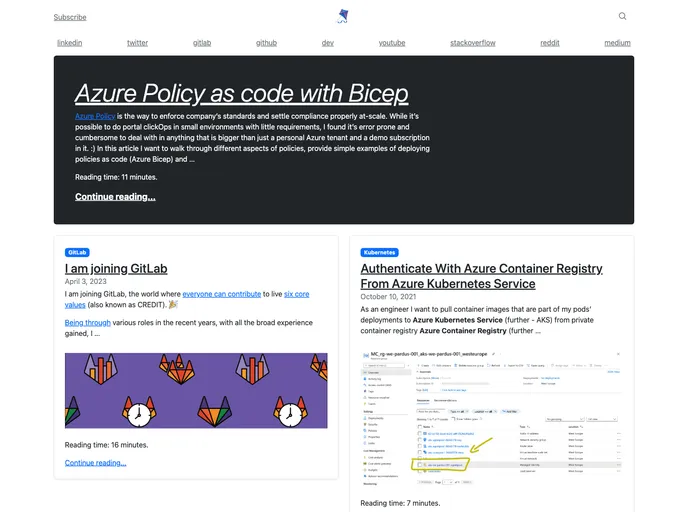
Task: Open the gitlab nav link
Action: (x=202, y=43)
